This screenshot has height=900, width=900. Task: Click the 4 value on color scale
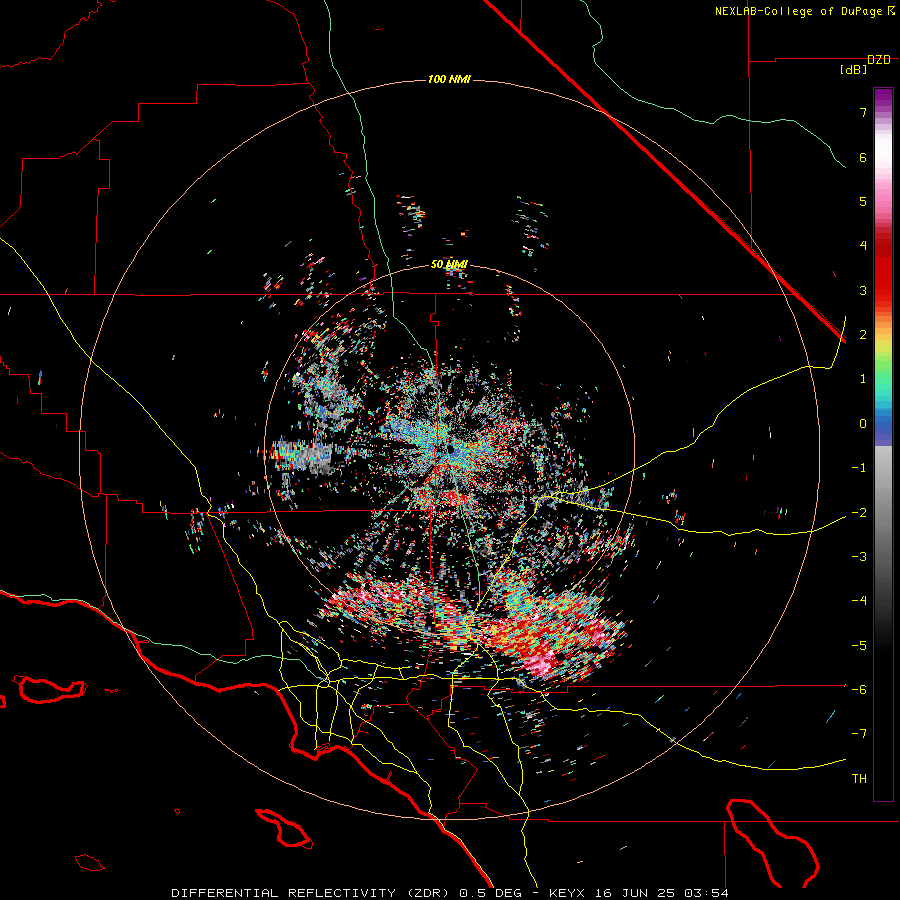tap(863, 246)
